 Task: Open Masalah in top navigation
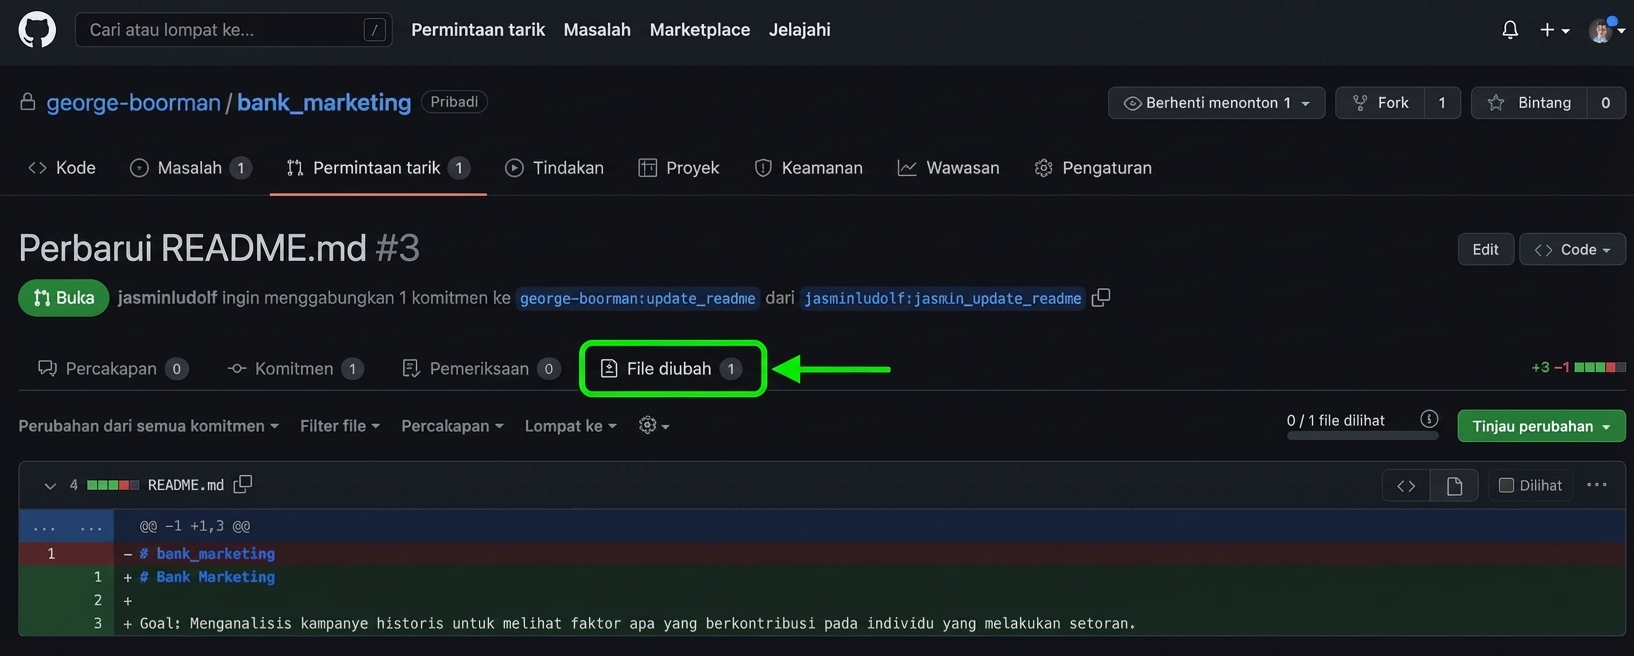point(597,30)
